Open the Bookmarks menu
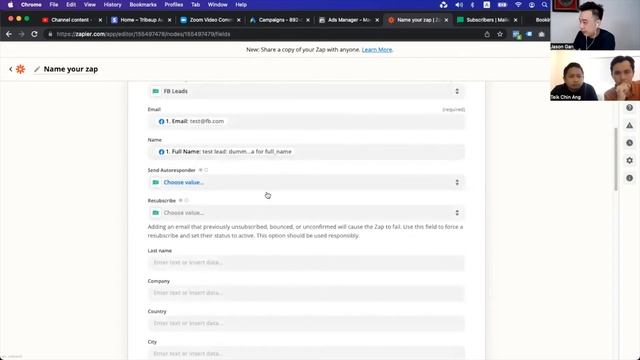This screenshot has height=360, width=640. pyautogui.click(x=143, y=5)
